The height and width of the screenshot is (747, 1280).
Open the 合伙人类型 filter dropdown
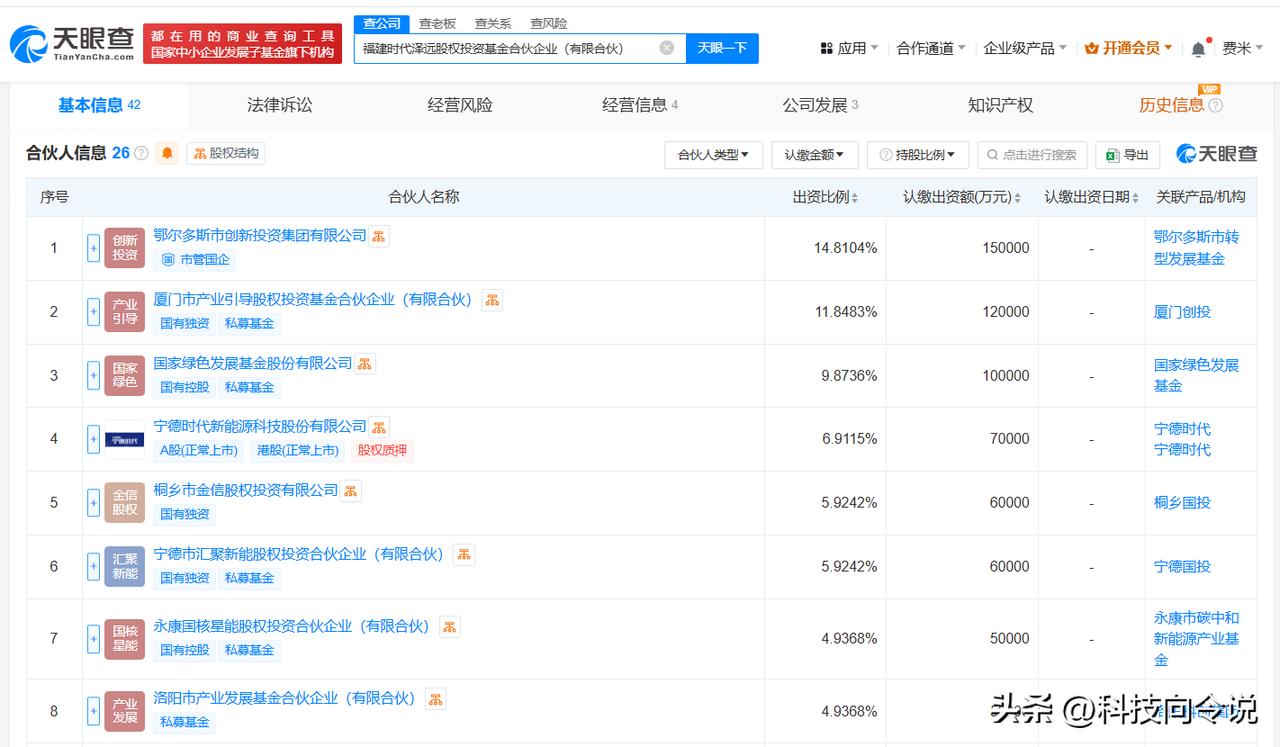point(713,155)
